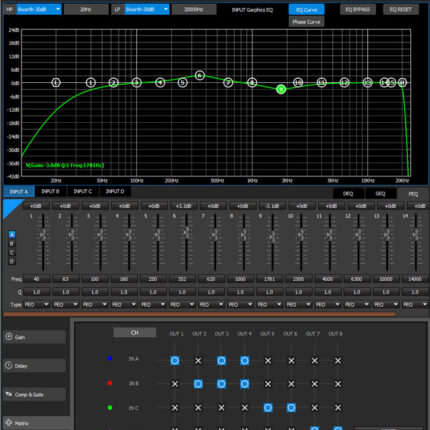Click the EQ BYPASS button

tap(358, 9)
